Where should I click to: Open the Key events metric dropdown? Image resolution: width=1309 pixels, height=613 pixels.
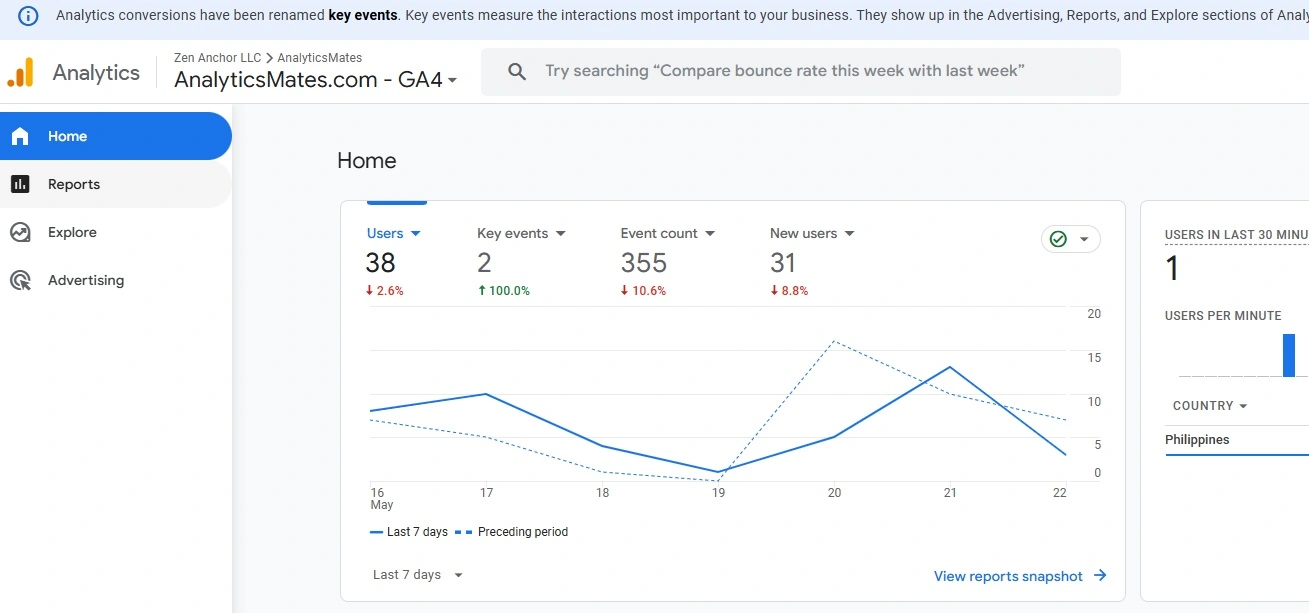pos(561,233)
